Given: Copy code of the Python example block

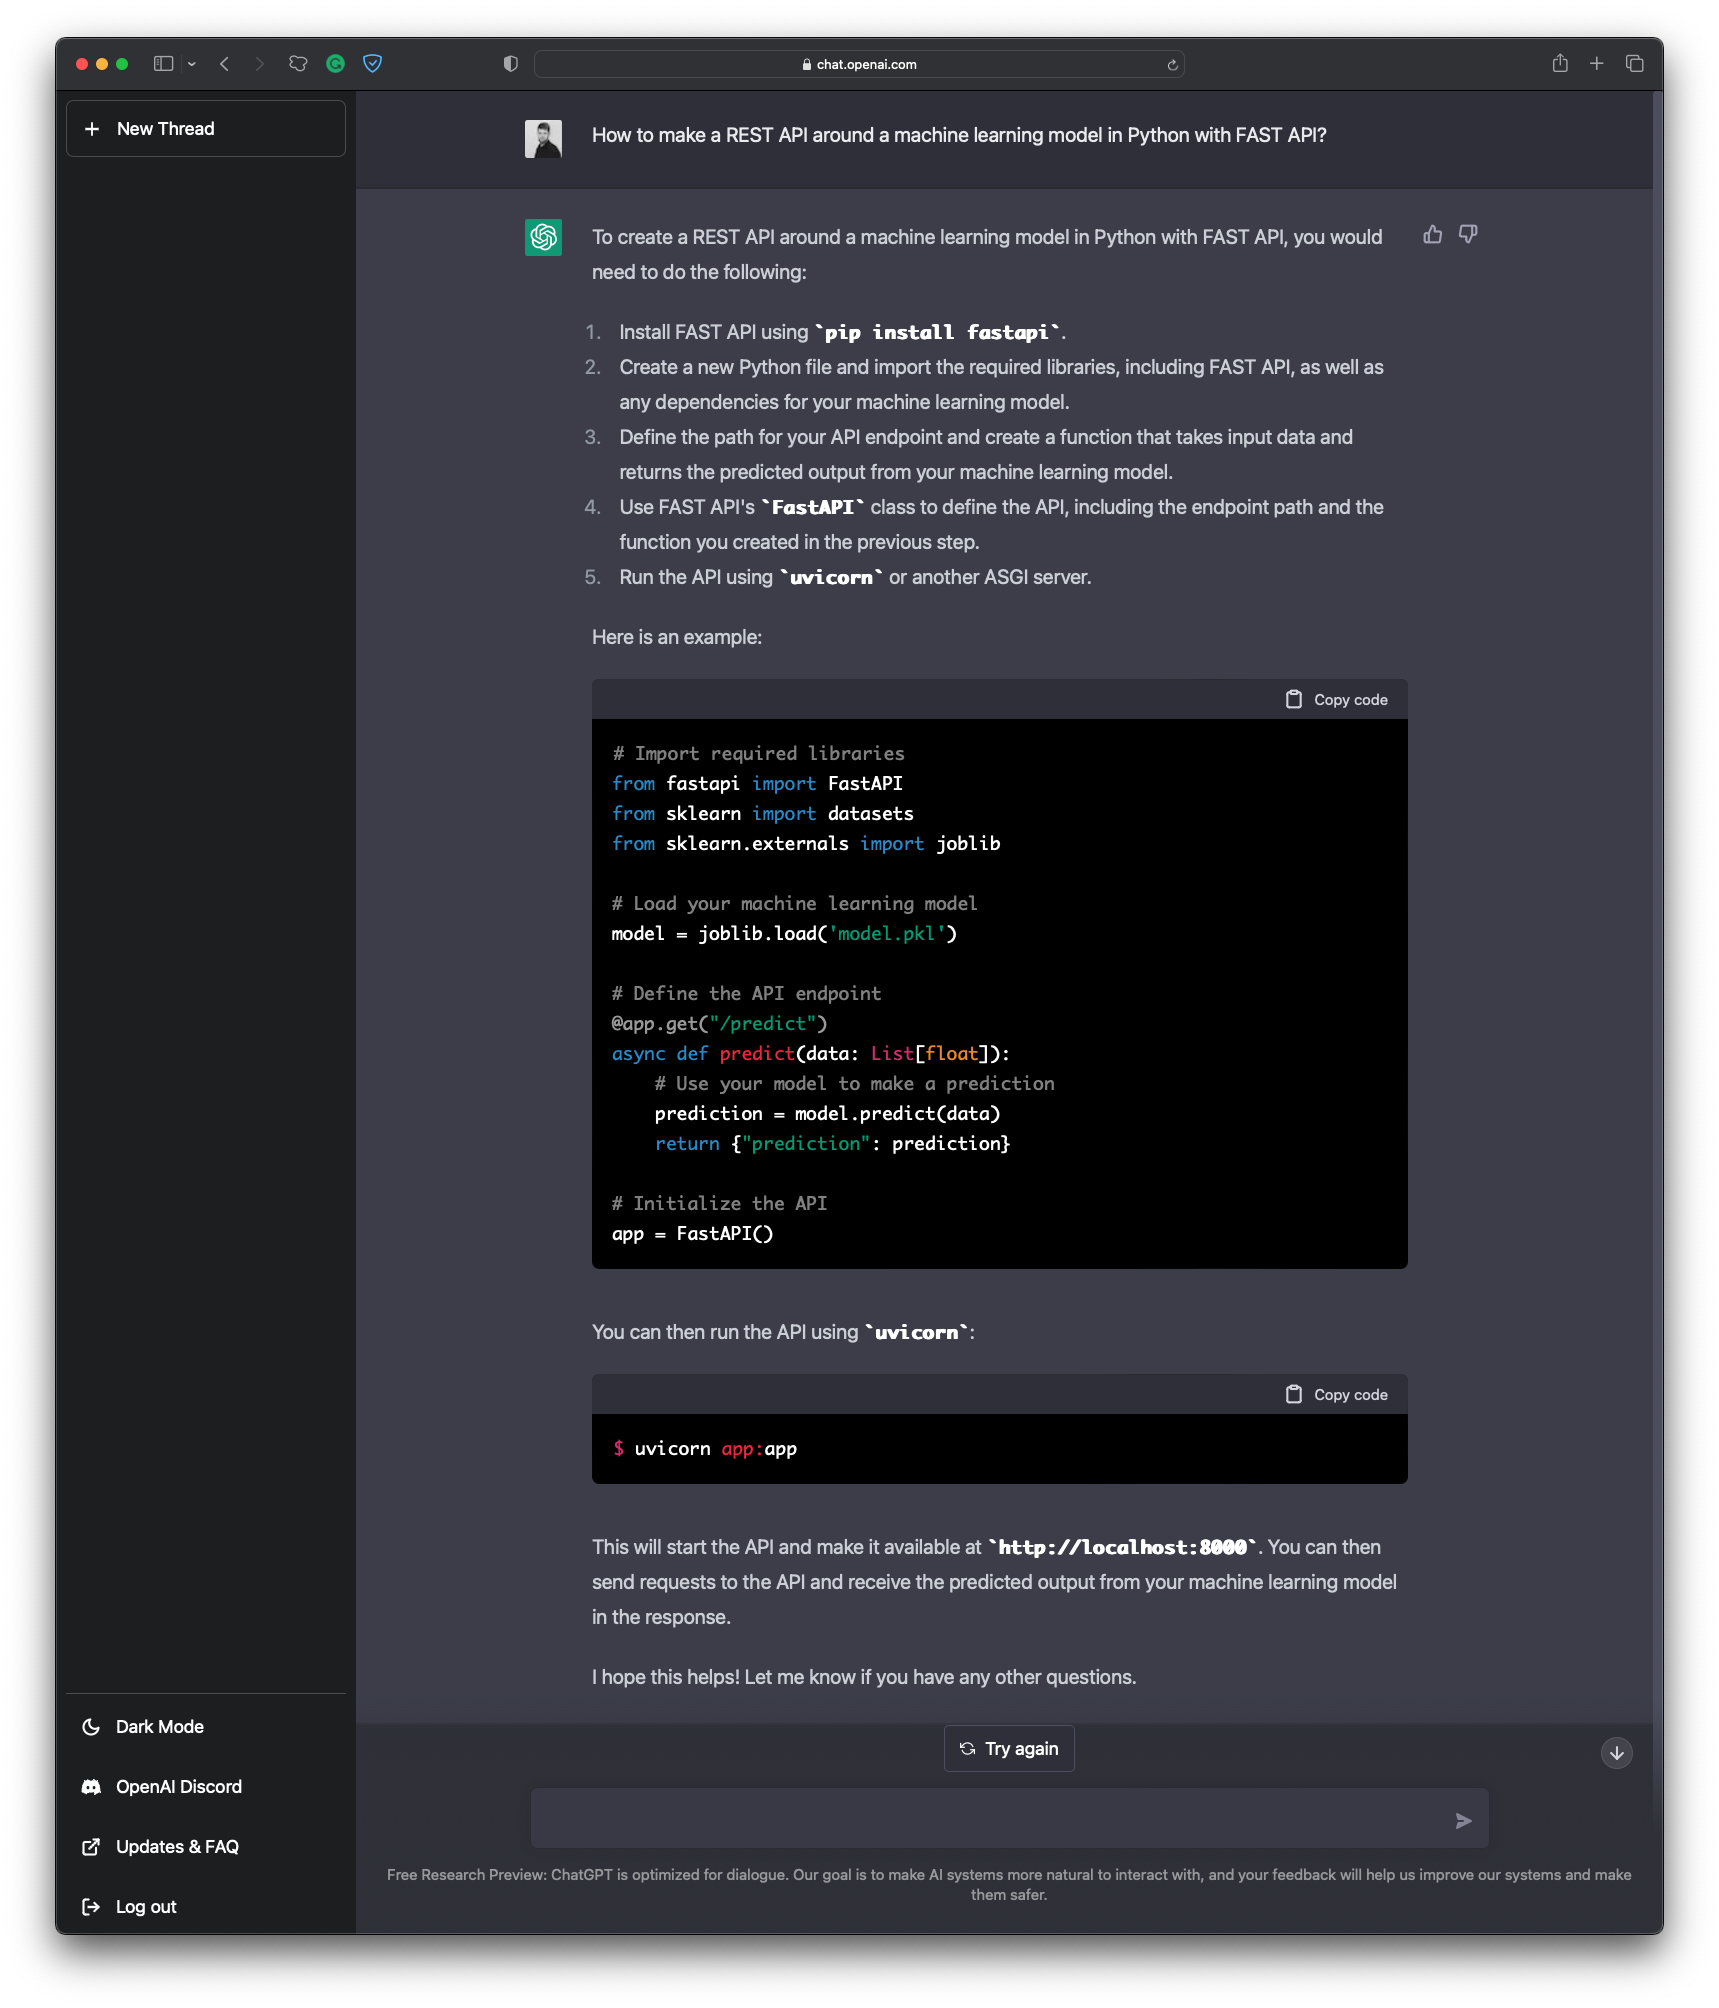Looking at the screenshot, I should click(x=1336, y=700).
